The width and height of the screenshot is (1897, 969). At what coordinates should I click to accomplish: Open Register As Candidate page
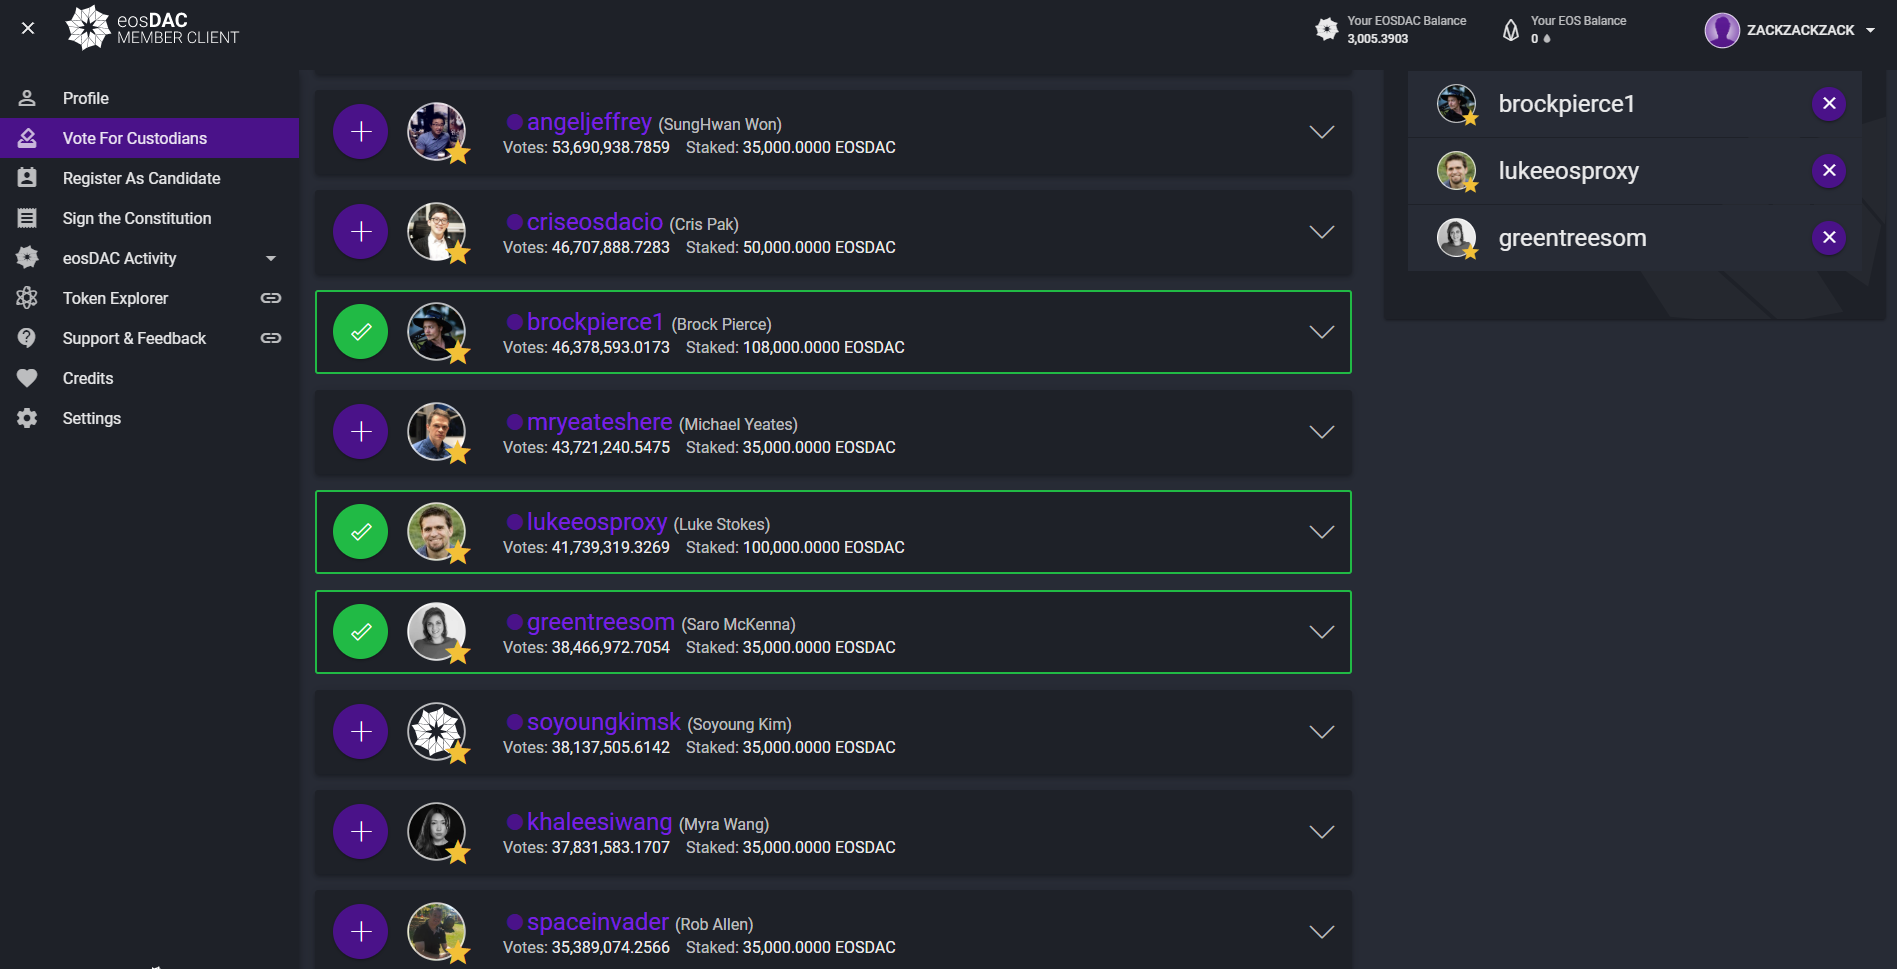pyautogui.click(x=150, y=178)
